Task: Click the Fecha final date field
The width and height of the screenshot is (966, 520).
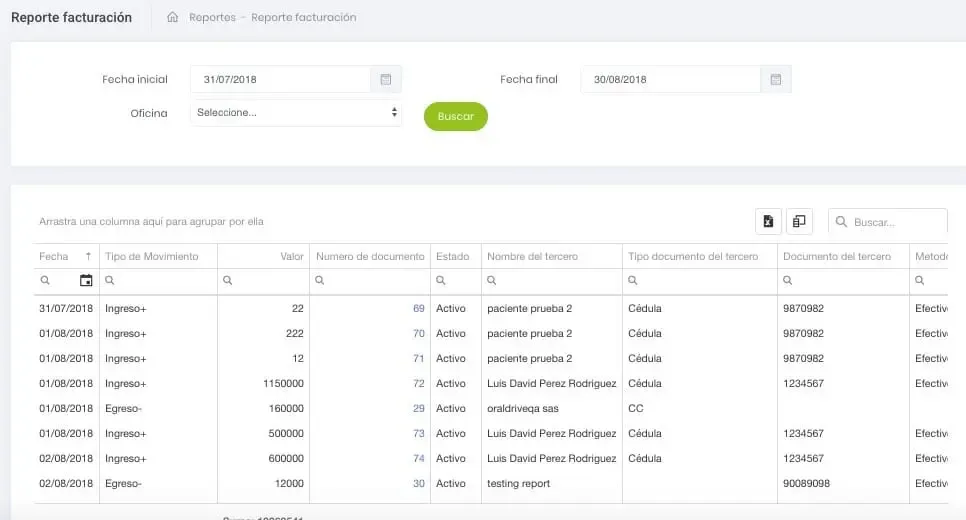Action: point(670,80)
